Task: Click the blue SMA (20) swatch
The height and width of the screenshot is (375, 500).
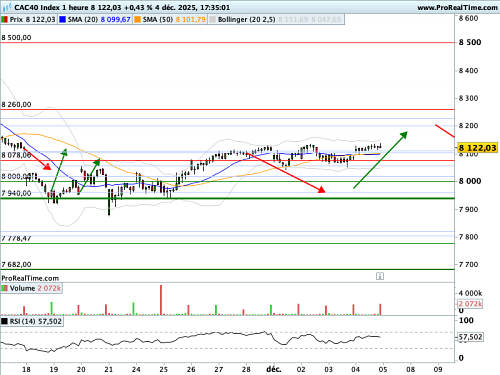Action: (x=62, y=20)
